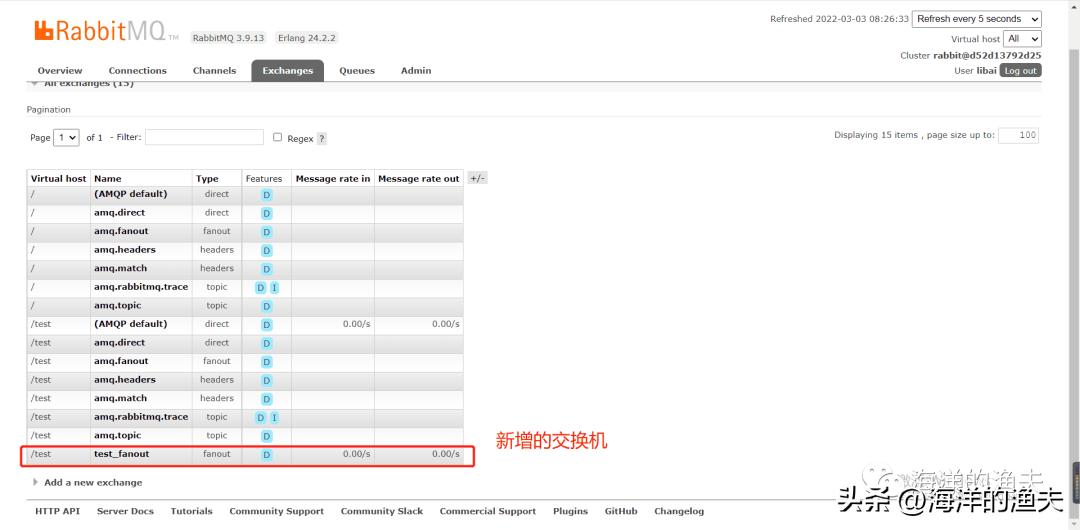Viewport: 1080px width, 530px height.
Task: Open amq.fanout in the / vhost
Action: [x=121, y=231]
